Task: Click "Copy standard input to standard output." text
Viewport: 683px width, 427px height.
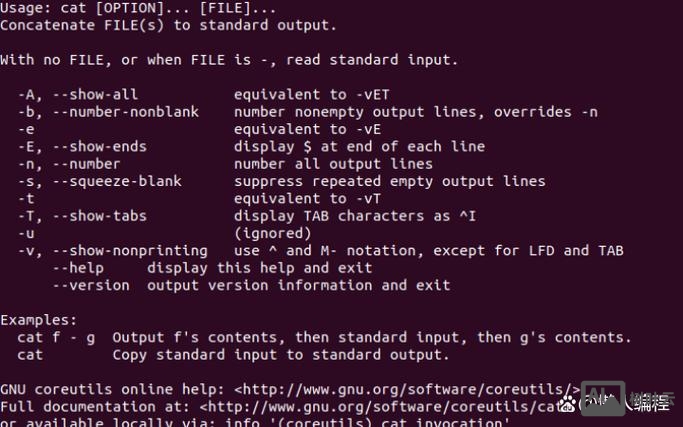Action: [281, 355]
